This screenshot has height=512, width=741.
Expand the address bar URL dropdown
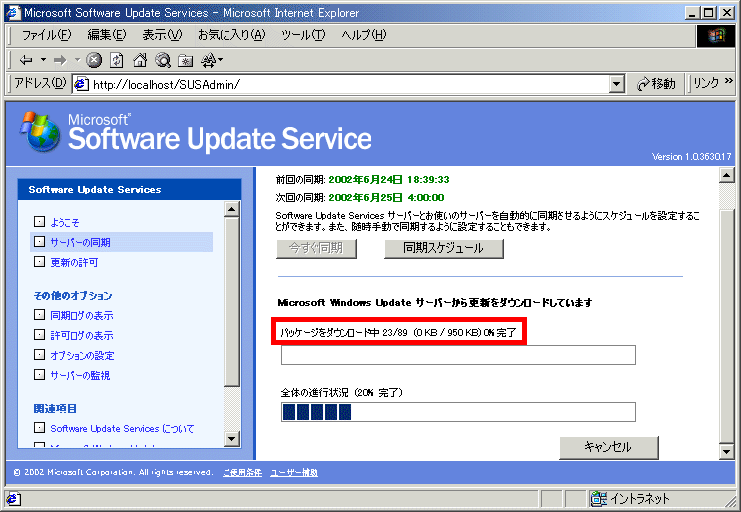click(x=616, y=85)
